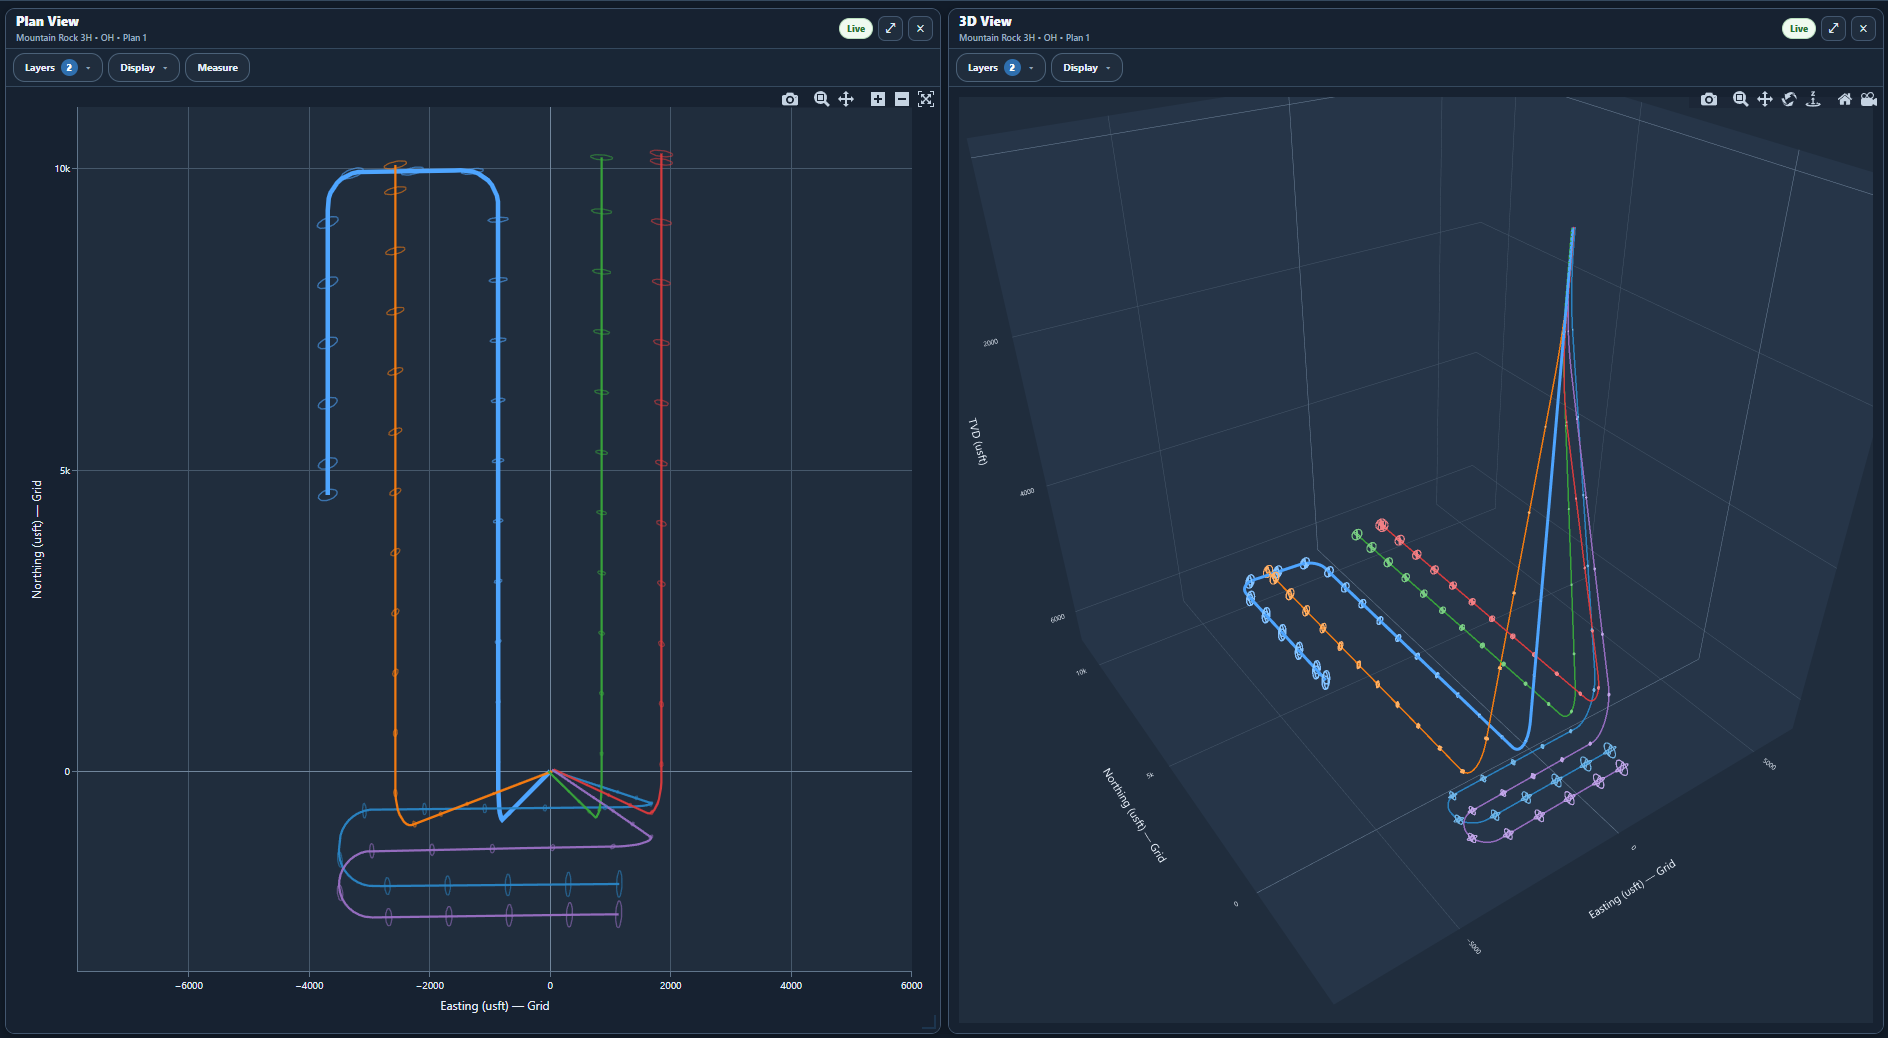Close the Plan View panel
Screen dimensions: 1888x1038
(920, 28)
